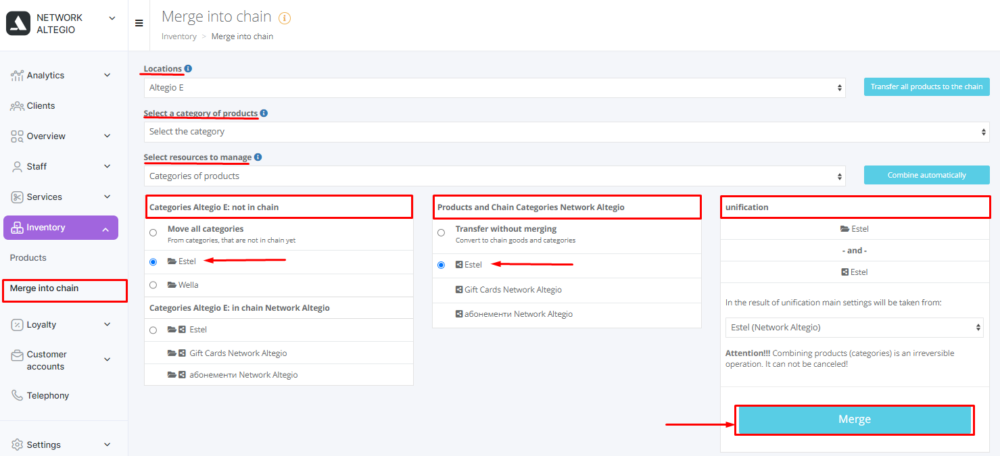The image size is (1000, 456).
Task: Open Products in the Inventory submenu
Action: [x=28, y=258]
